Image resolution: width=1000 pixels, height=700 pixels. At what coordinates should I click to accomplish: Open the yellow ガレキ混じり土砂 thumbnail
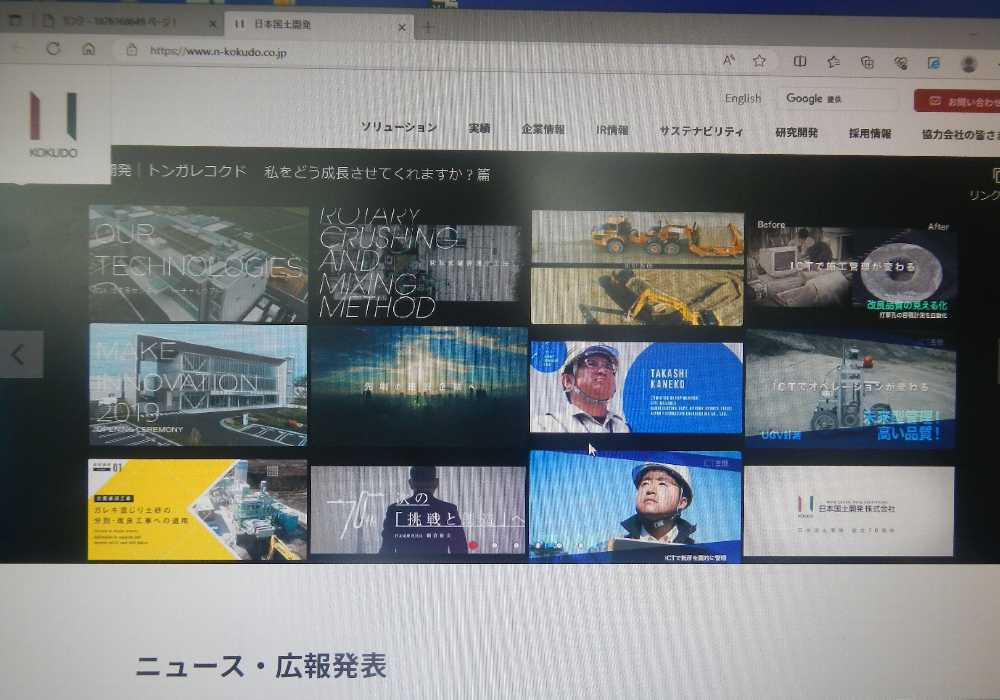197,510
